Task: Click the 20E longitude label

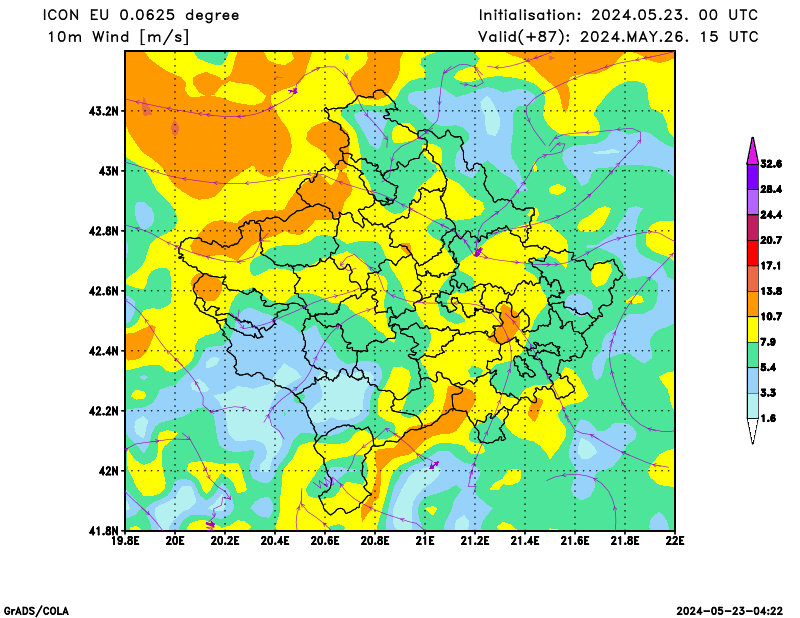Action: pos(176,540)
